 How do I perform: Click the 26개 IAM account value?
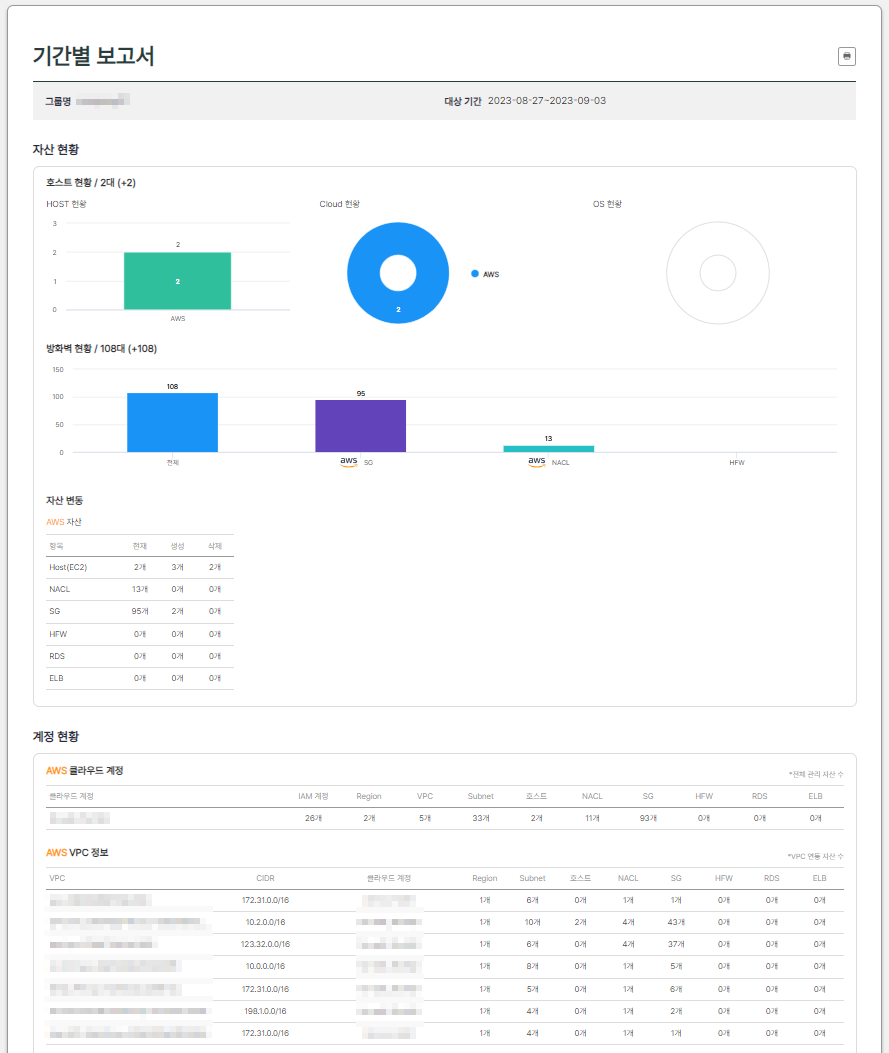[x=314, y=818]
